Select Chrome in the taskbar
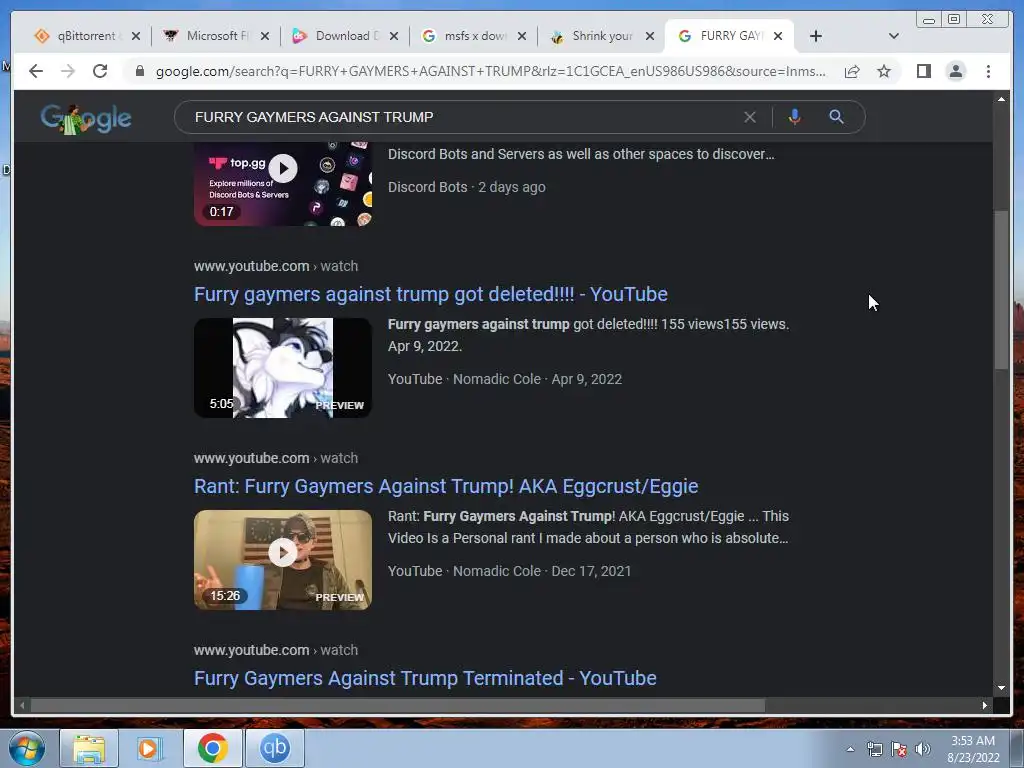1024x768 pixels. pyautogui.click(x=212, y=748)
